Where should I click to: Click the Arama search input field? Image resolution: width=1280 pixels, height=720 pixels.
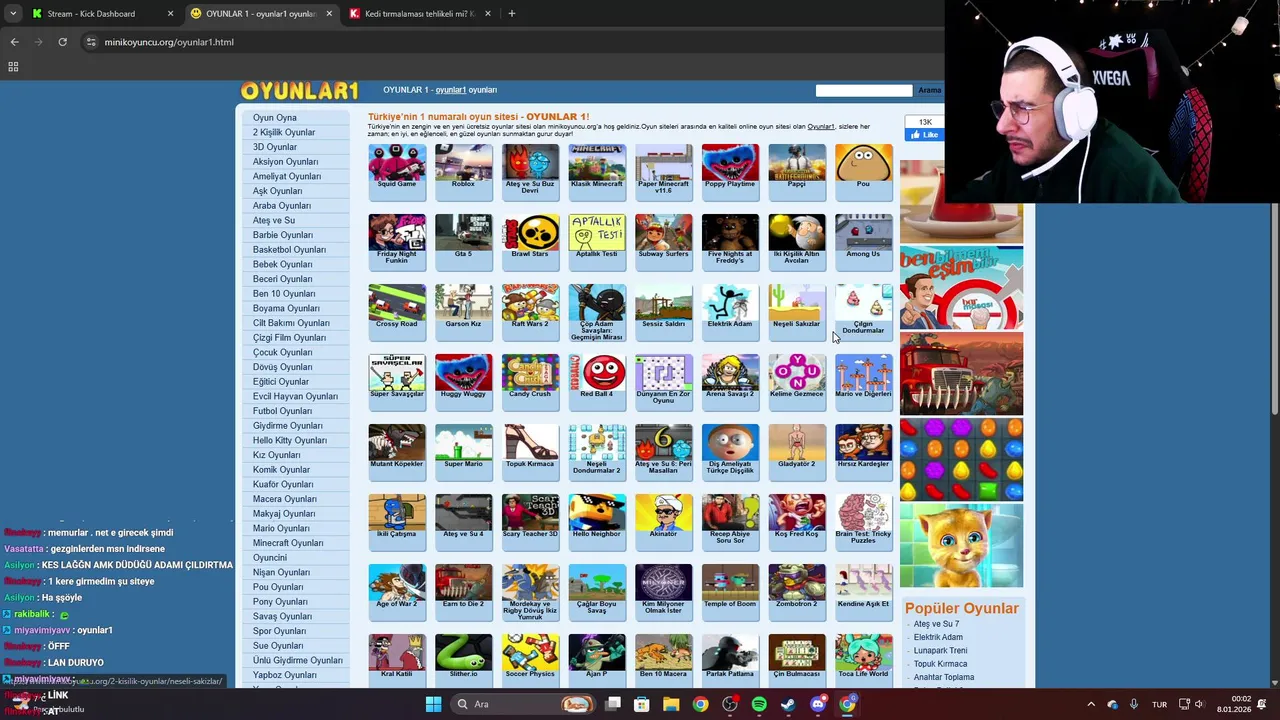[x=864, y=90]
